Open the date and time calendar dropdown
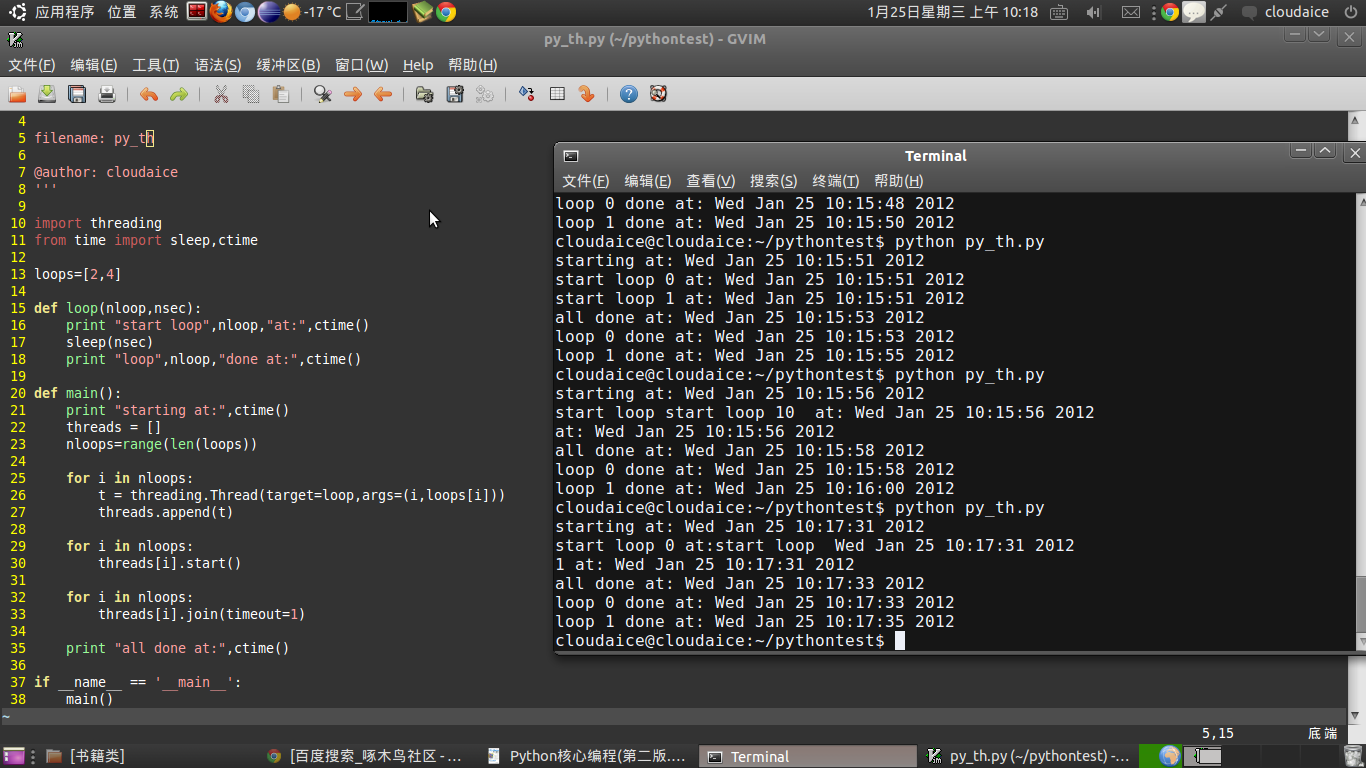The image size is (1366, 768). click(953, 12)
